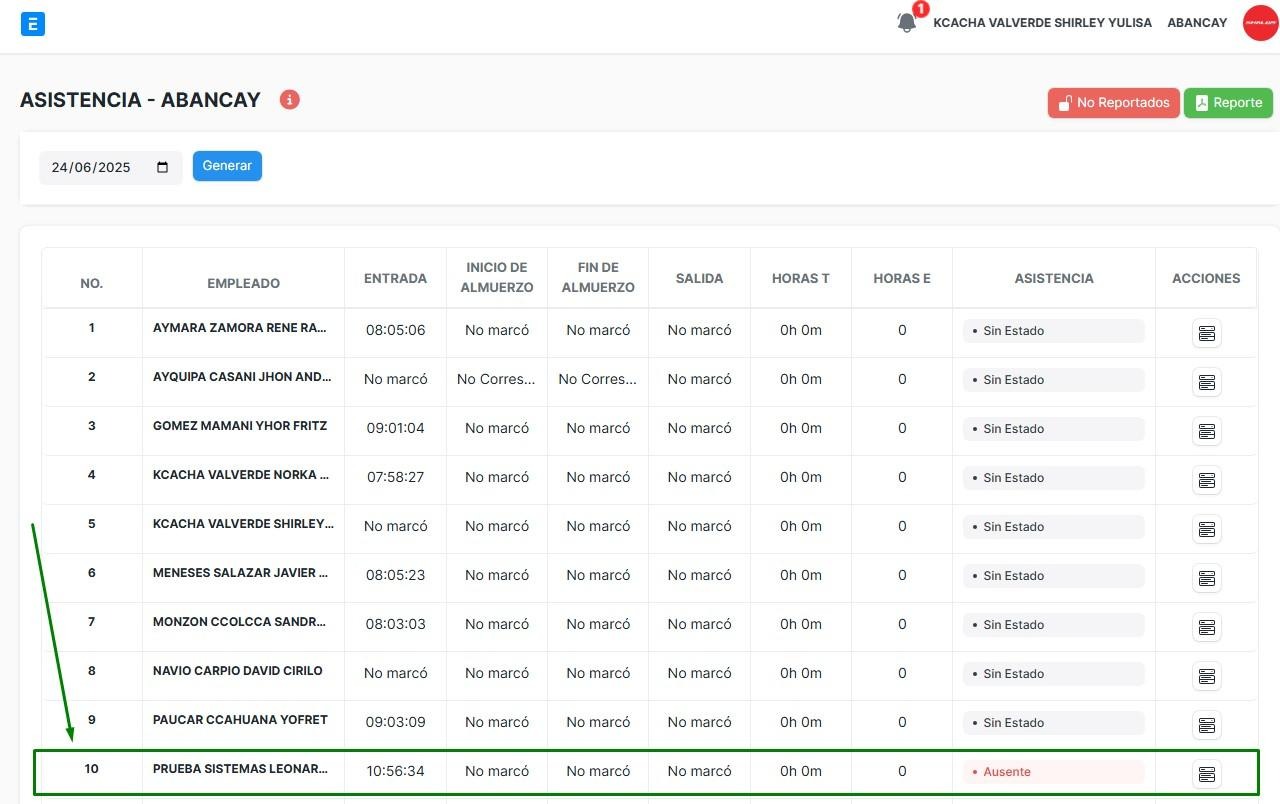Viewport: 1280px width, 804px height.
Task: Open the notifications bell
Action: (x=907, y=22)
